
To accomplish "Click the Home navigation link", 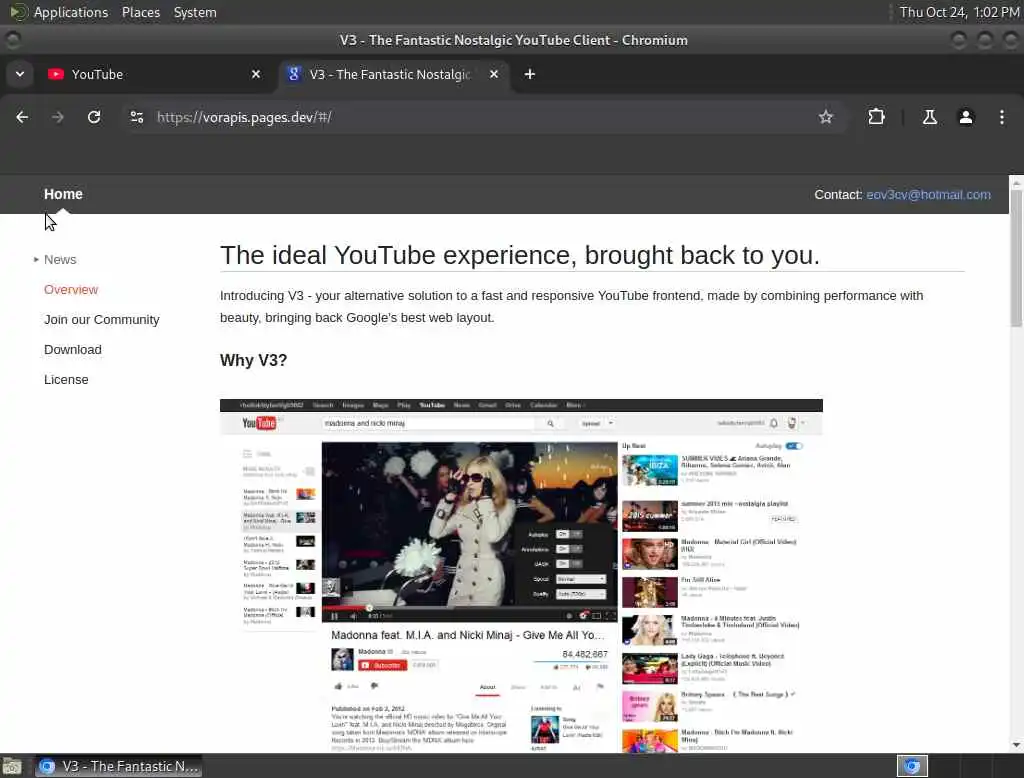I will pyautogui.click(x=63, y=194).
